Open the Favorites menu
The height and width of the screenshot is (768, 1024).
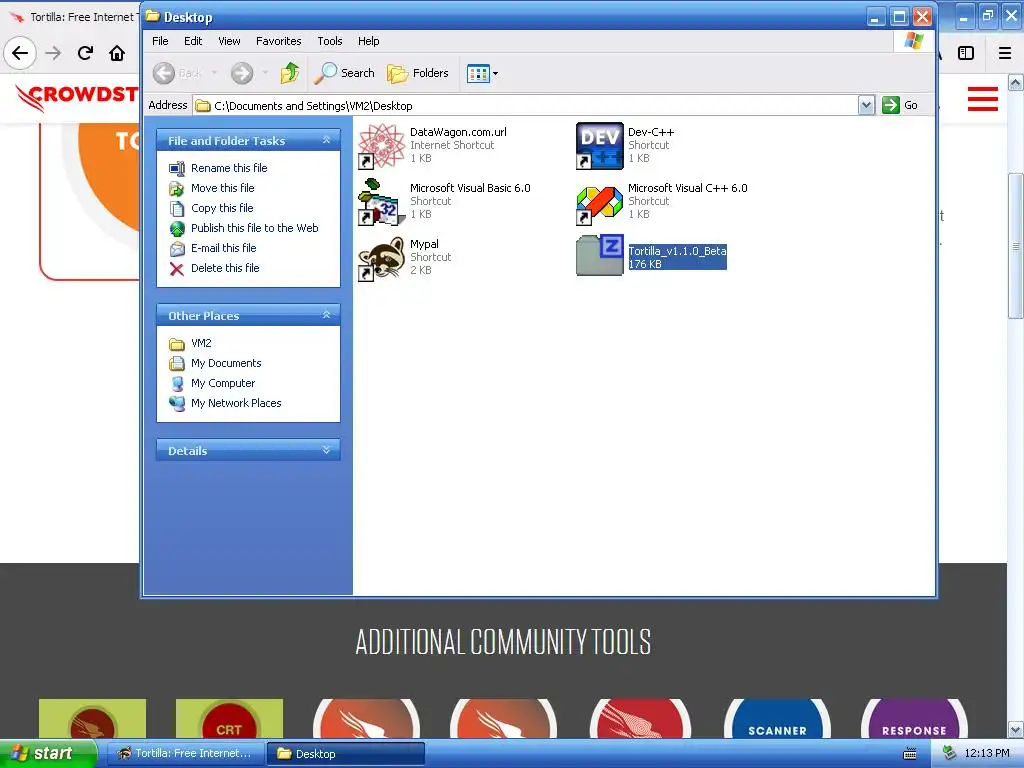point(278,41)
